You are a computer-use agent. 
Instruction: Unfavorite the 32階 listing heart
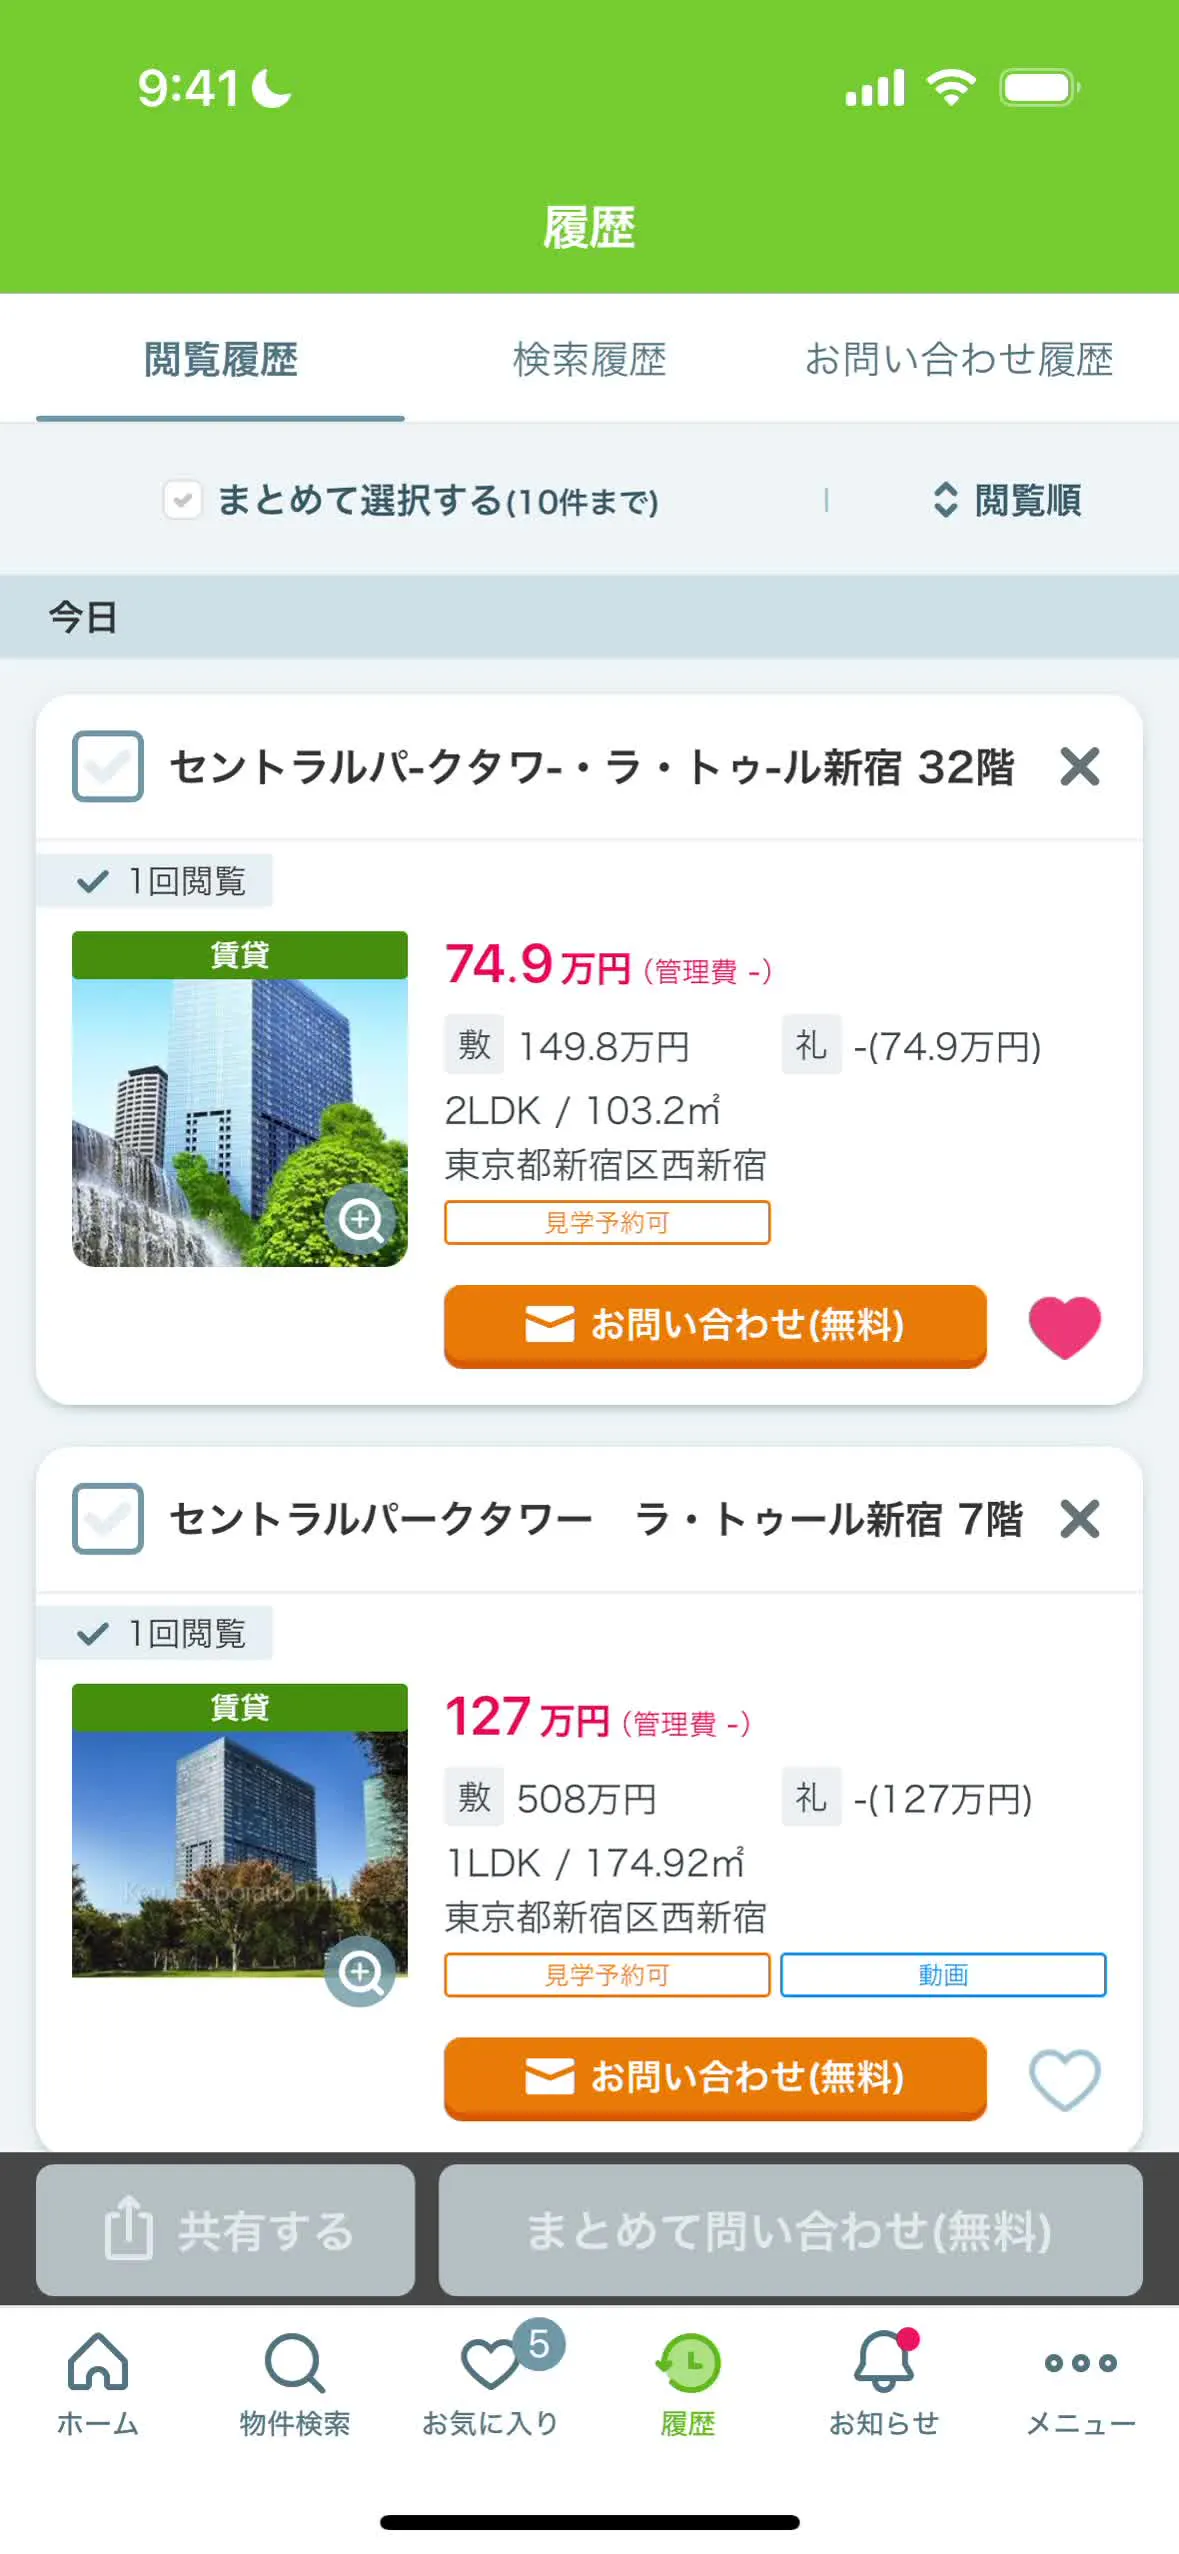click(x=1064, y=1326)
